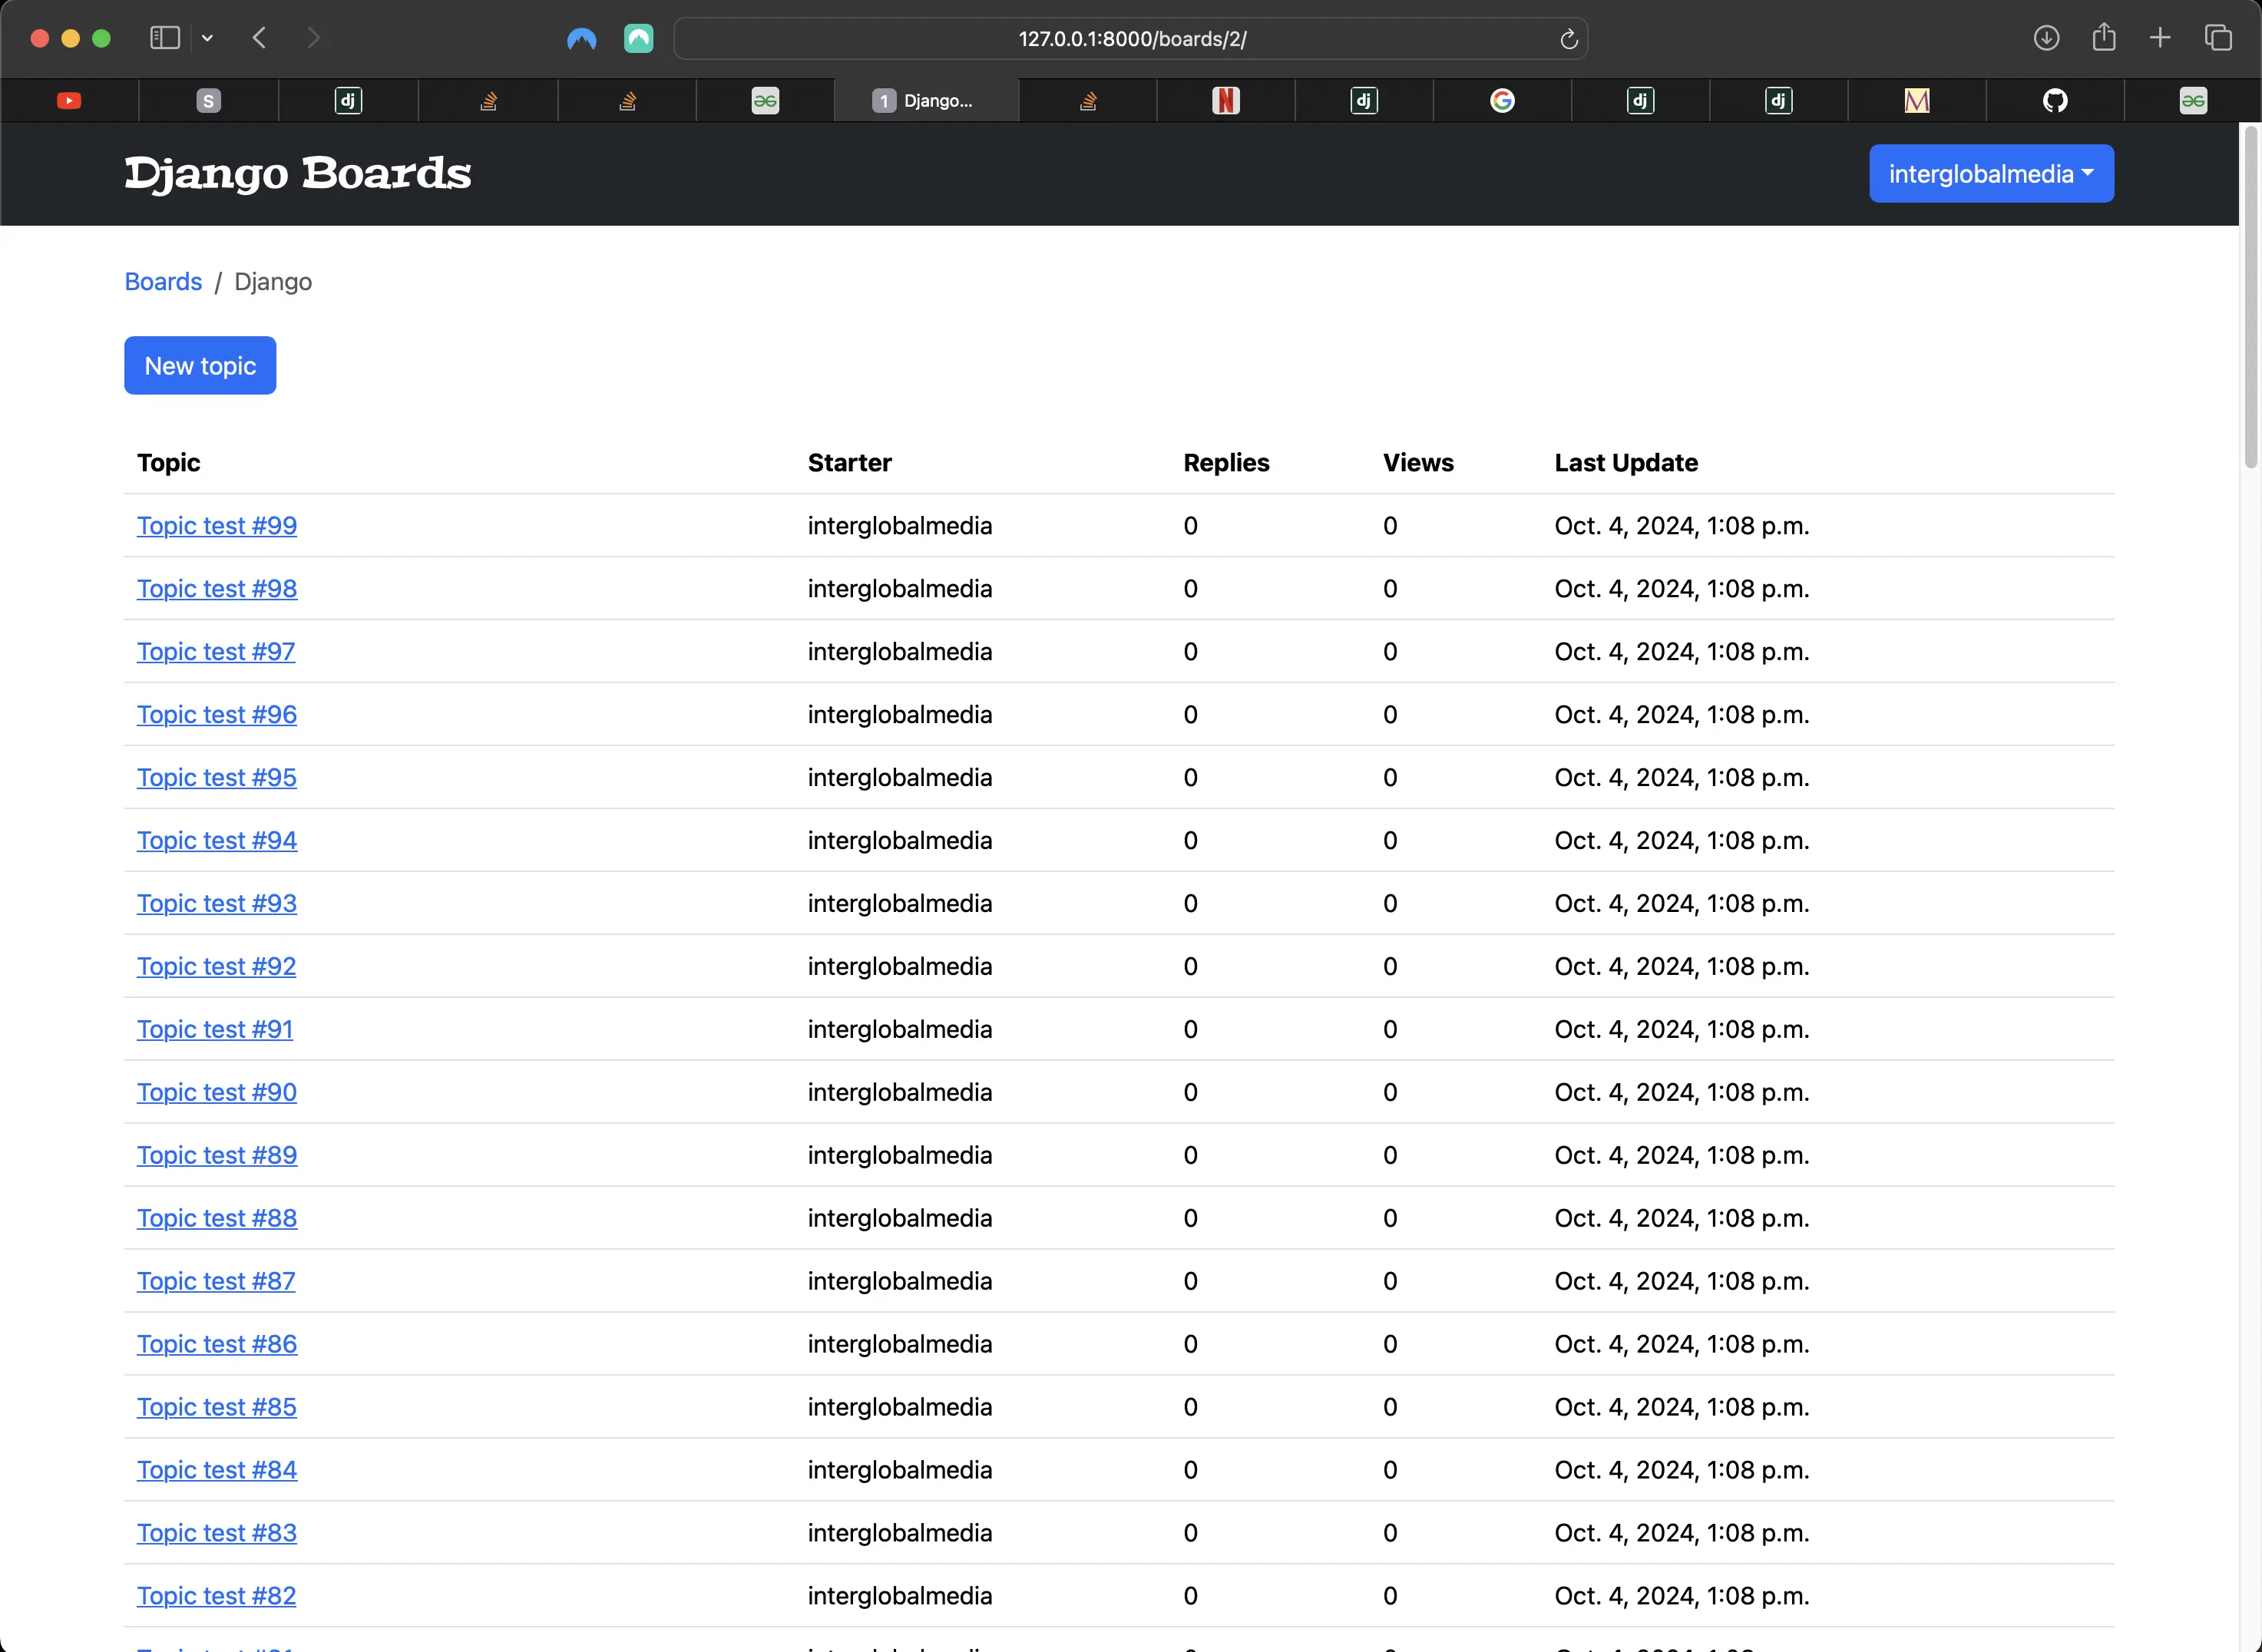Viewport: 2262px width, 1652px height.
Task: Open the GeeksforGeeks tab beside the Django tab
Action: 765,100
